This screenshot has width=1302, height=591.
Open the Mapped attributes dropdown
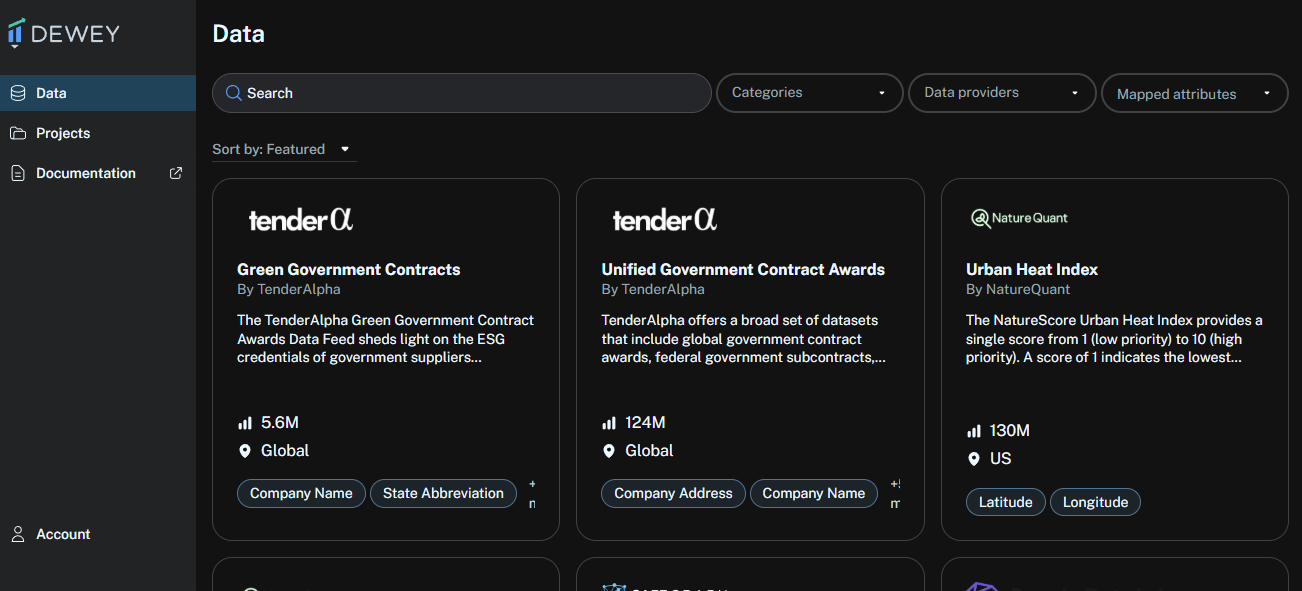point(1194,94)
